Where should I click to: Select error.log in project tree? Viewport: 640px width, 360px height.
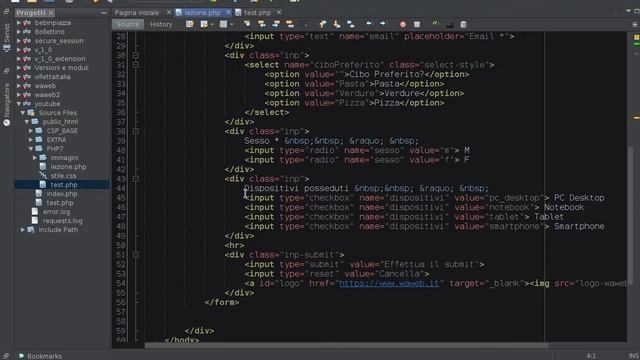pos(56,211)
